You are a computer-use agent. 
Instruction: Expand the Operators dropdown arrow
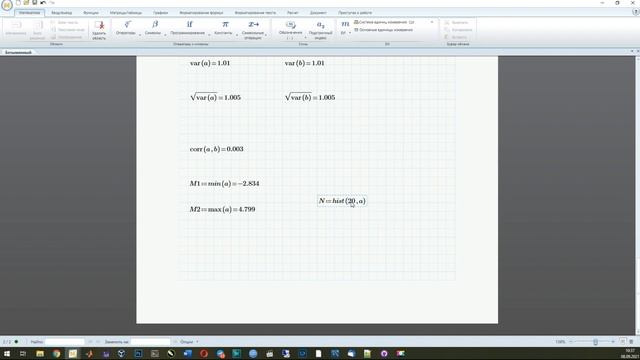coord(140,35)
